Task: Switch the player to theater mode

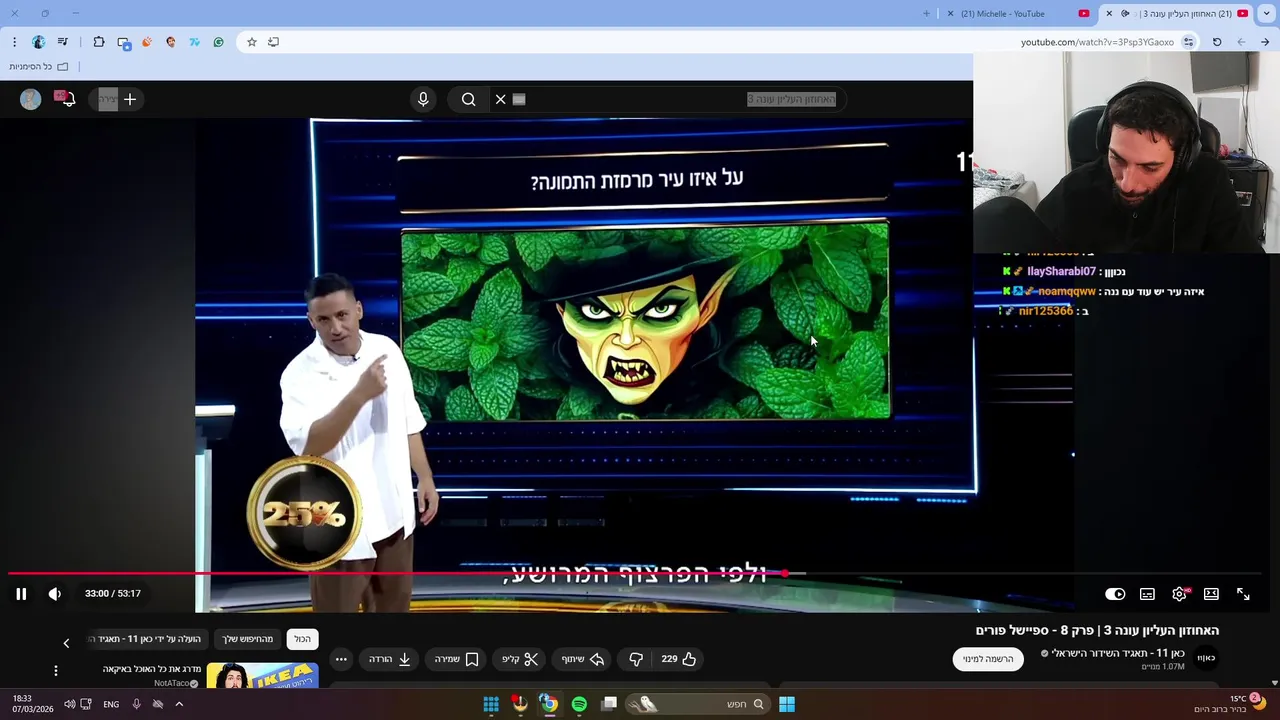Action: click(1211, 594)
